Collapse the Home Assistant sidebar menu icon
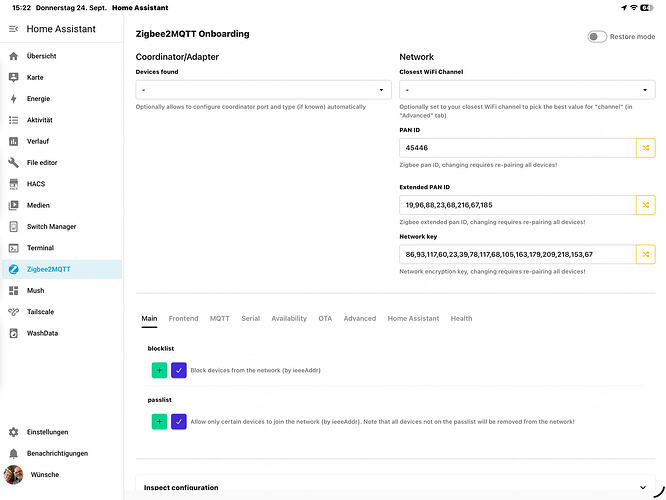The width and height of the screenshot is (666, 500). click(x=14, y=29)
